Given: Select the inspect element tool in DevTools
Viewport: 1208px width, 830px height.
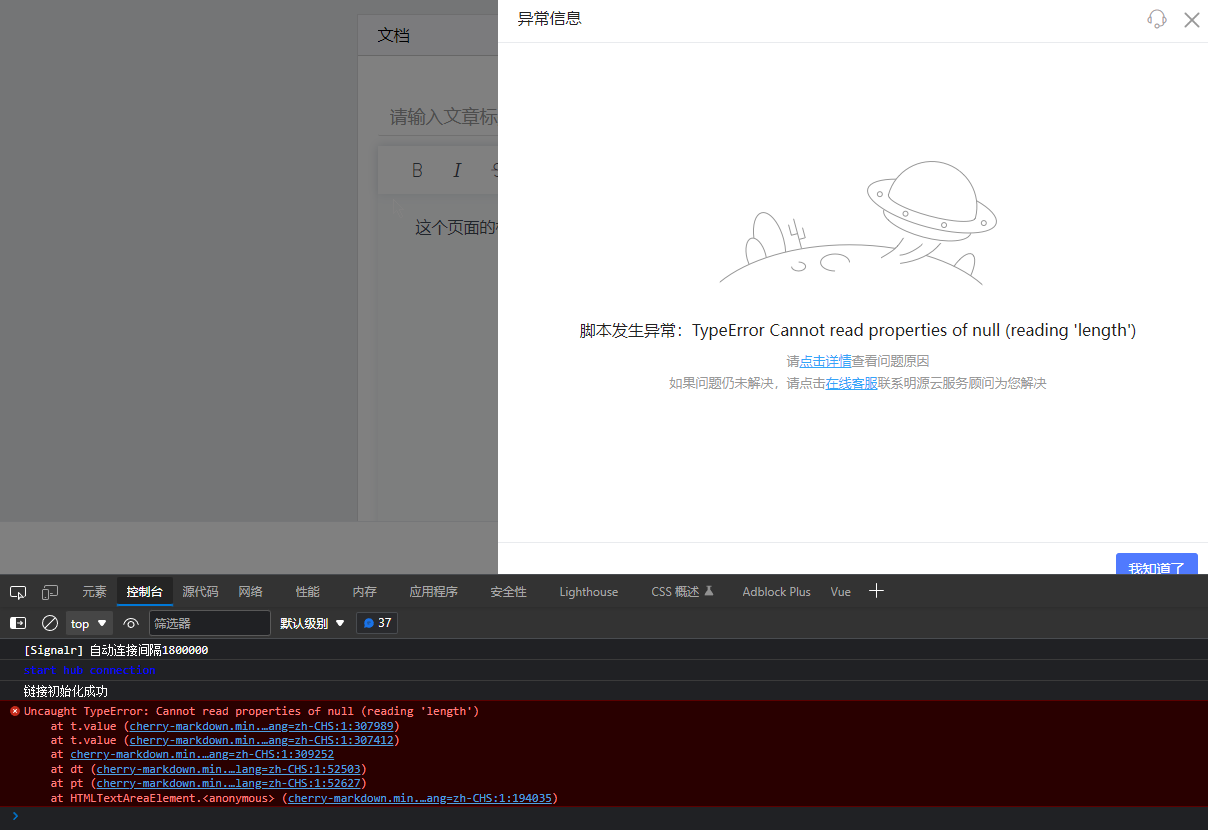Looking at the screenshot, I should tap(18, 591).
